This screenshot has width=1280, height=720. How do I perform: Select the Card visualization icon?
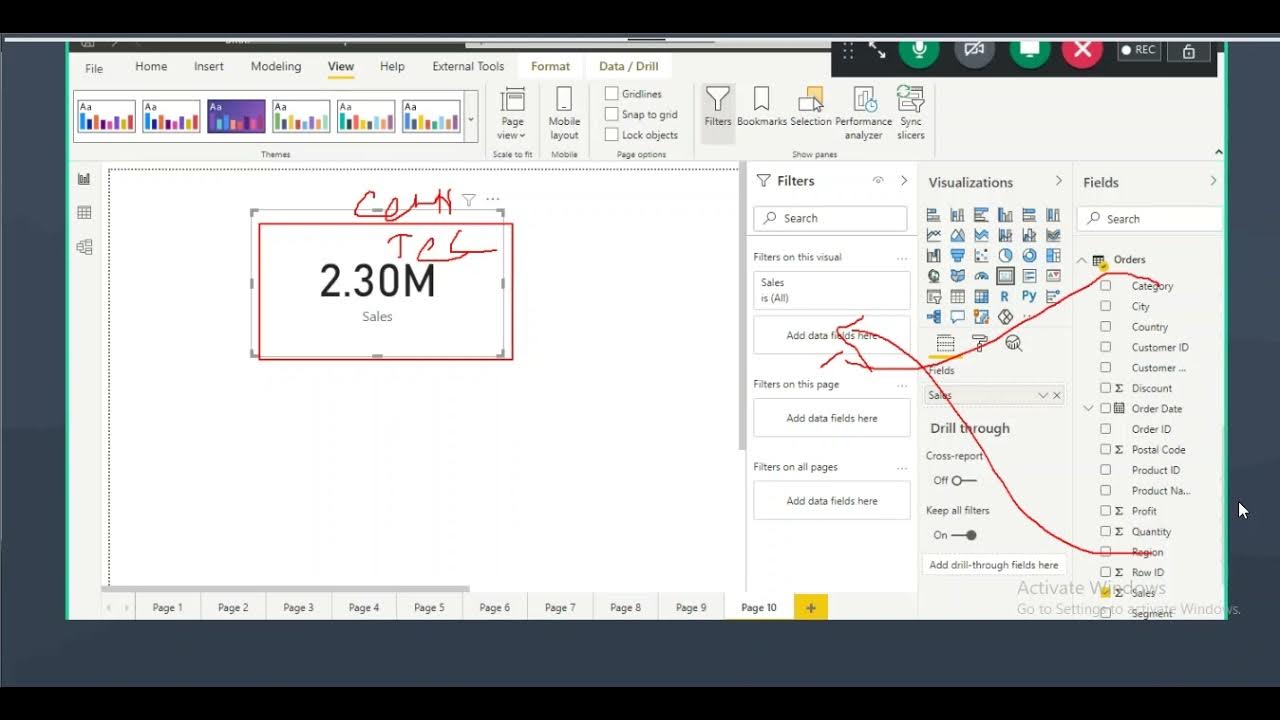(1005, 276)
